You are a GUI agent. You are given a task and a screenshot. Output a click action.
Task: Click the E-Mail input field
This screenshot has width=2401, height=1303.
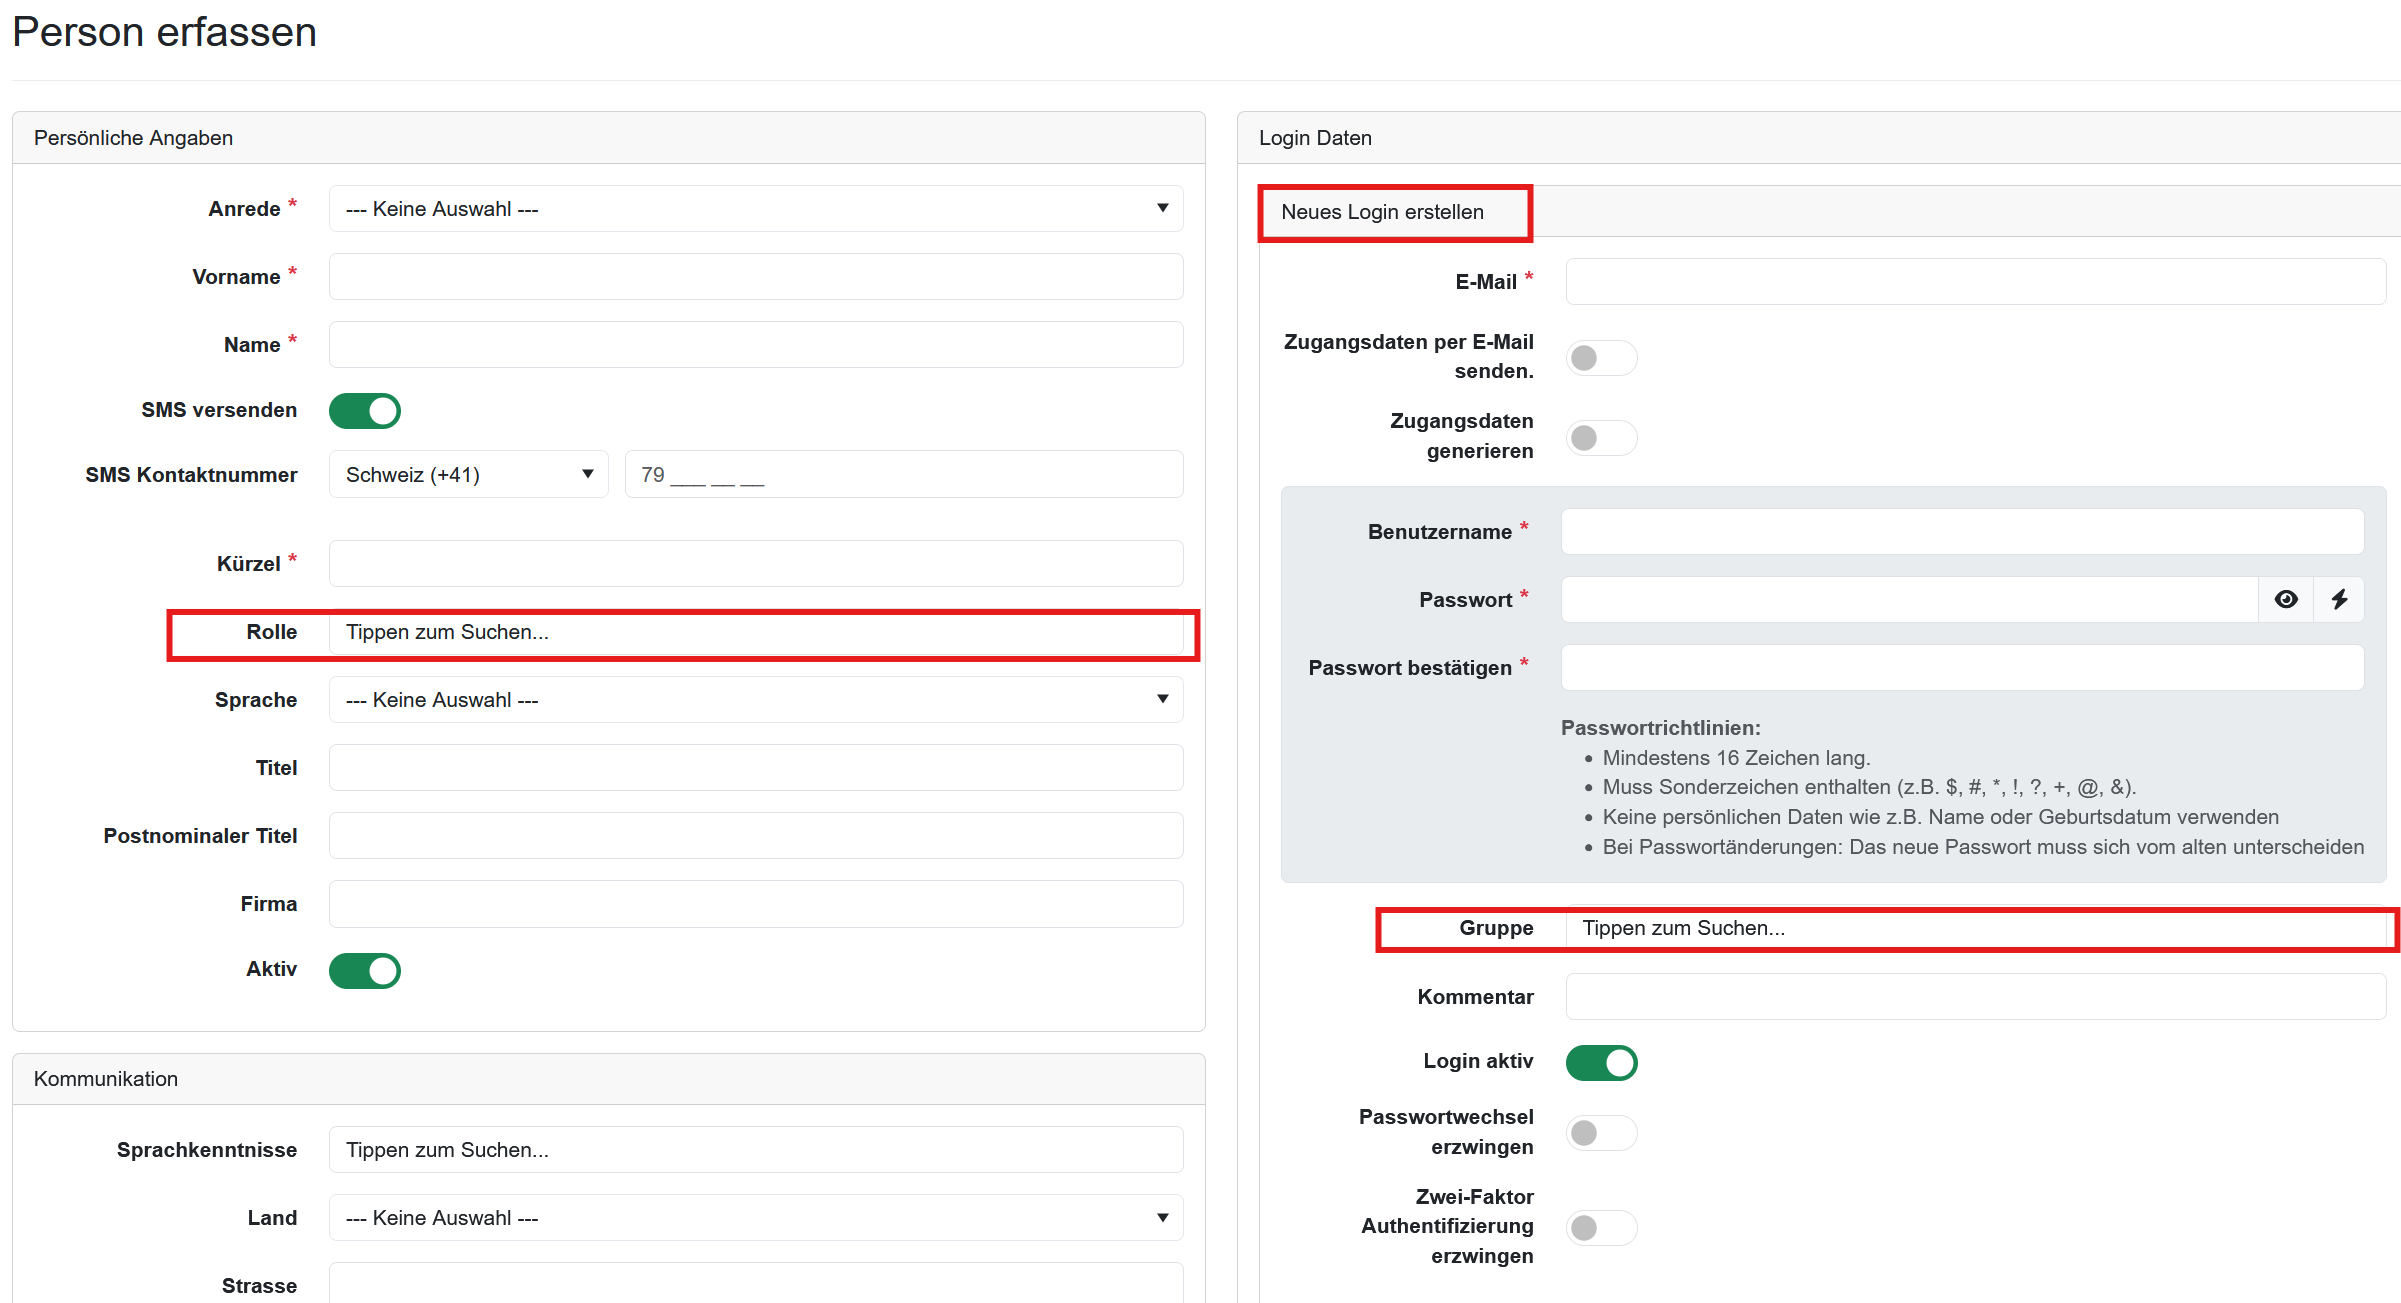pyautogui.click(x=1975, y=282)
